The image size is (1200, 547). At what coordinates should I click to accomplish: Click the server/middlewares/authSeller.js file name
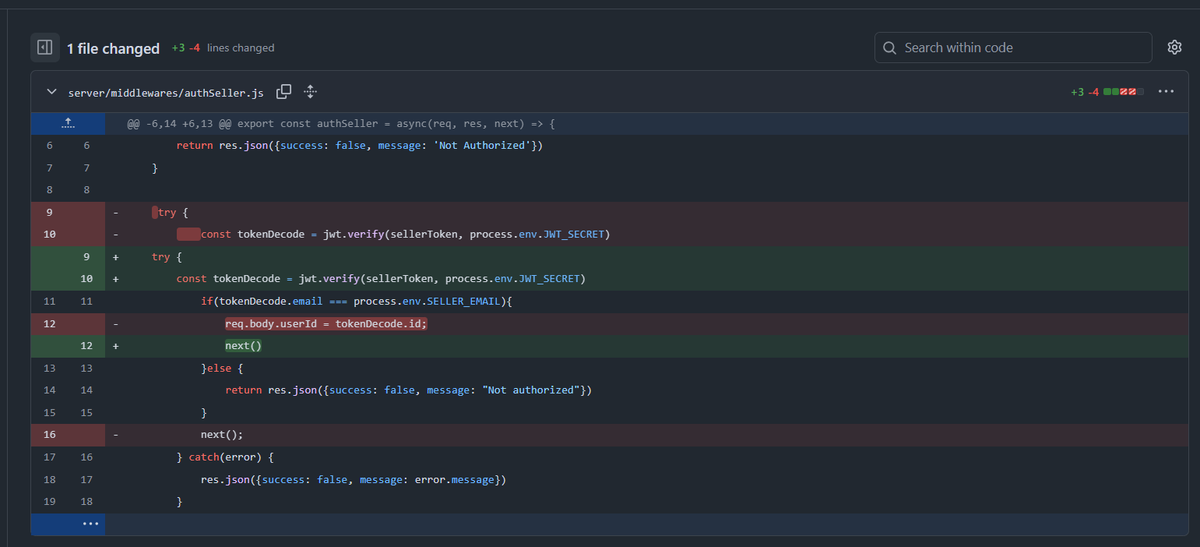(x=166, y=92)
